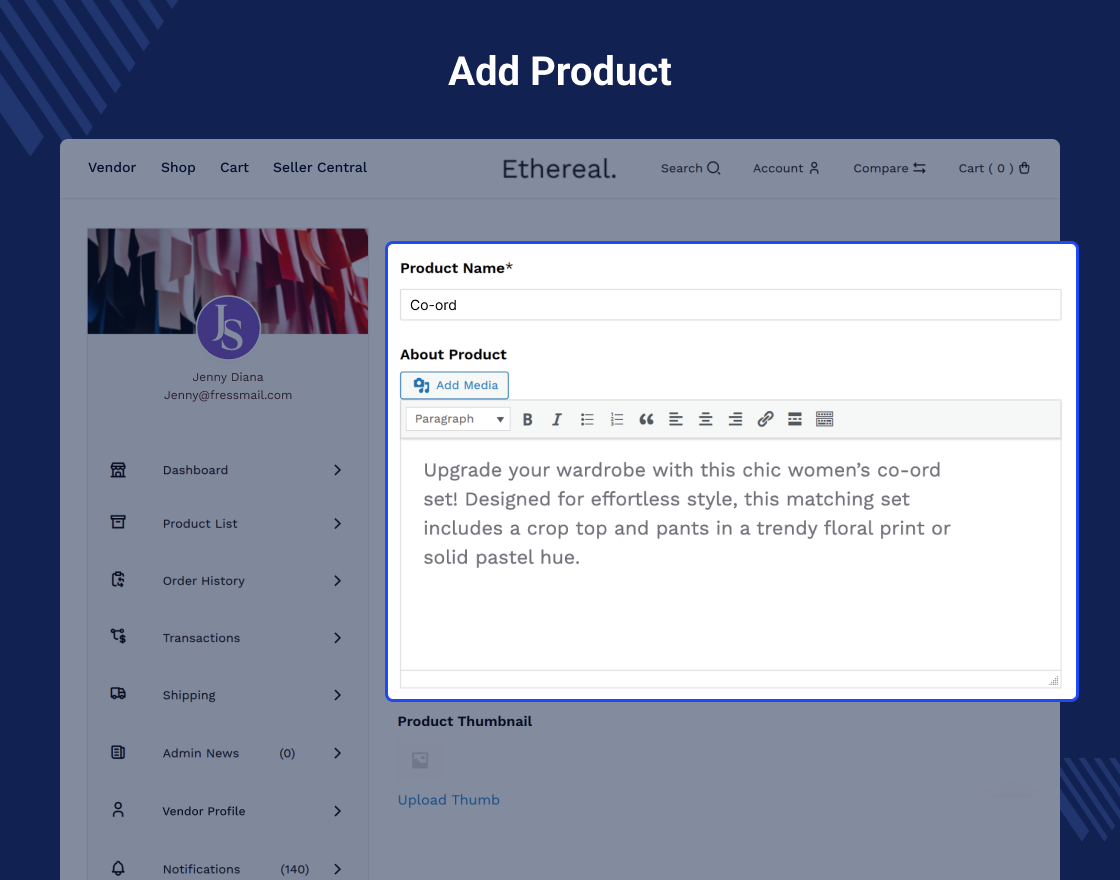Click the Order History clipboard icon
1120x880 pixels.
(119, 579)
